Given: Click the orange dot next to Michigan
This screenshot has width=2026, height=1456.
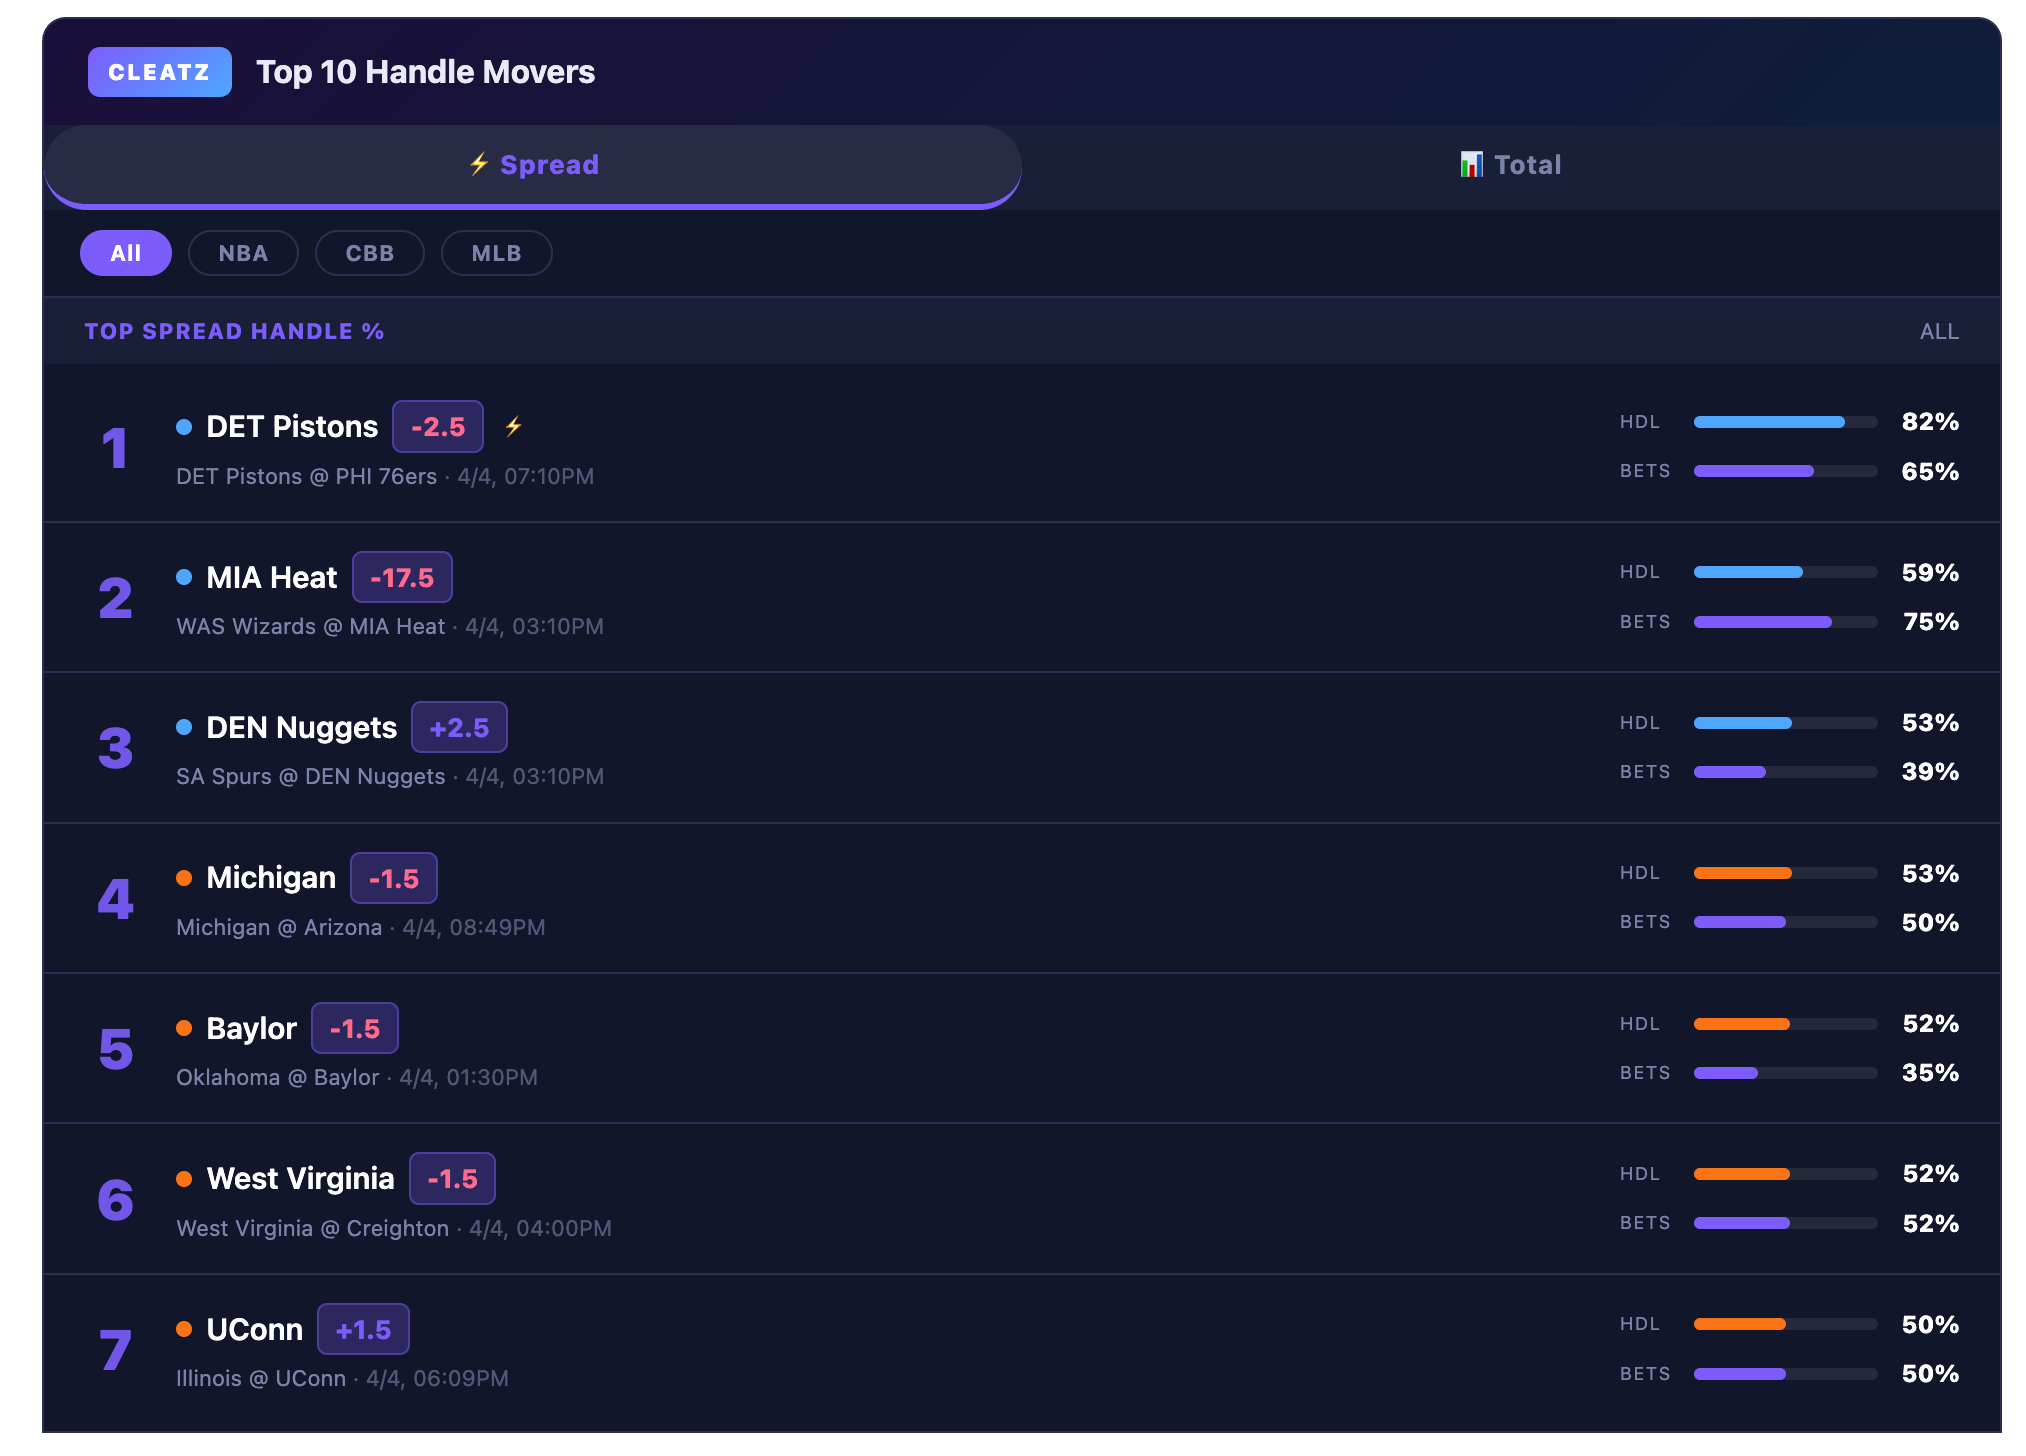Looking at the screenshot, I should point(184,878).
